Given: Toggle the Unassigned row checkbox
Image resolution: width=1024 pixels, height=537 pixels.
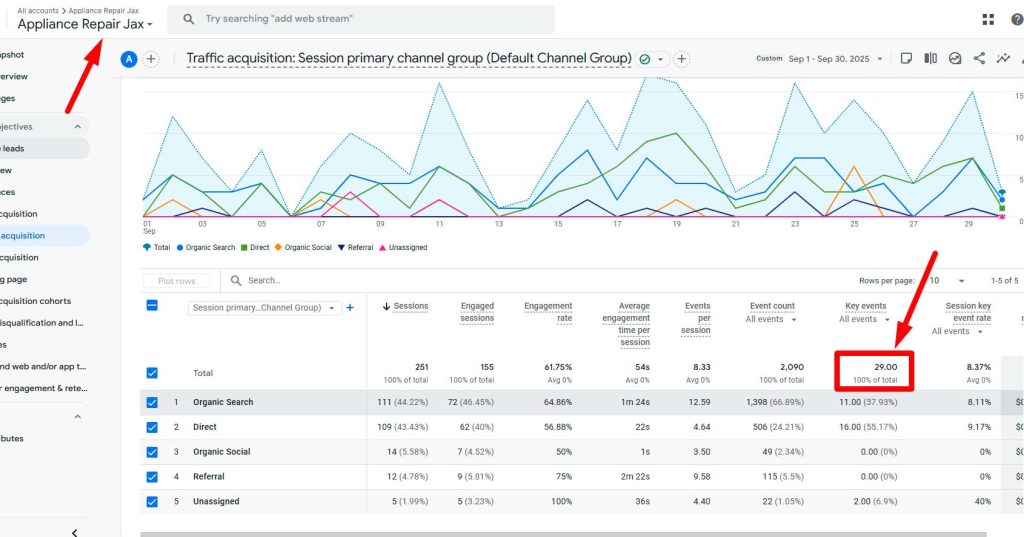Looking at the screenshot, I should pyautogui.click(x=152, y=501).
